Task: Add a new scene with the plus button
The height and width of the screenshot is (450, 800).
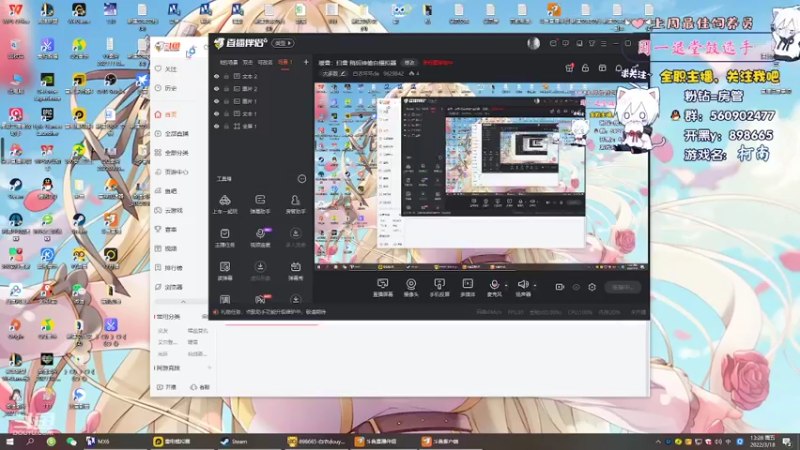Action: (x=306, y=62)
